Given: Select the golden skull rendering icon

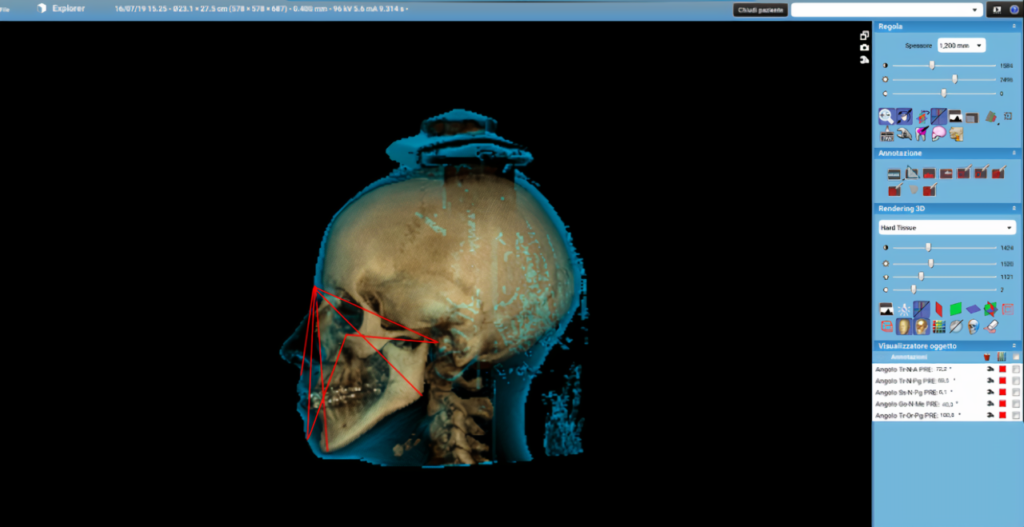Looking at the screenshot, I should (x=921, y=326).
